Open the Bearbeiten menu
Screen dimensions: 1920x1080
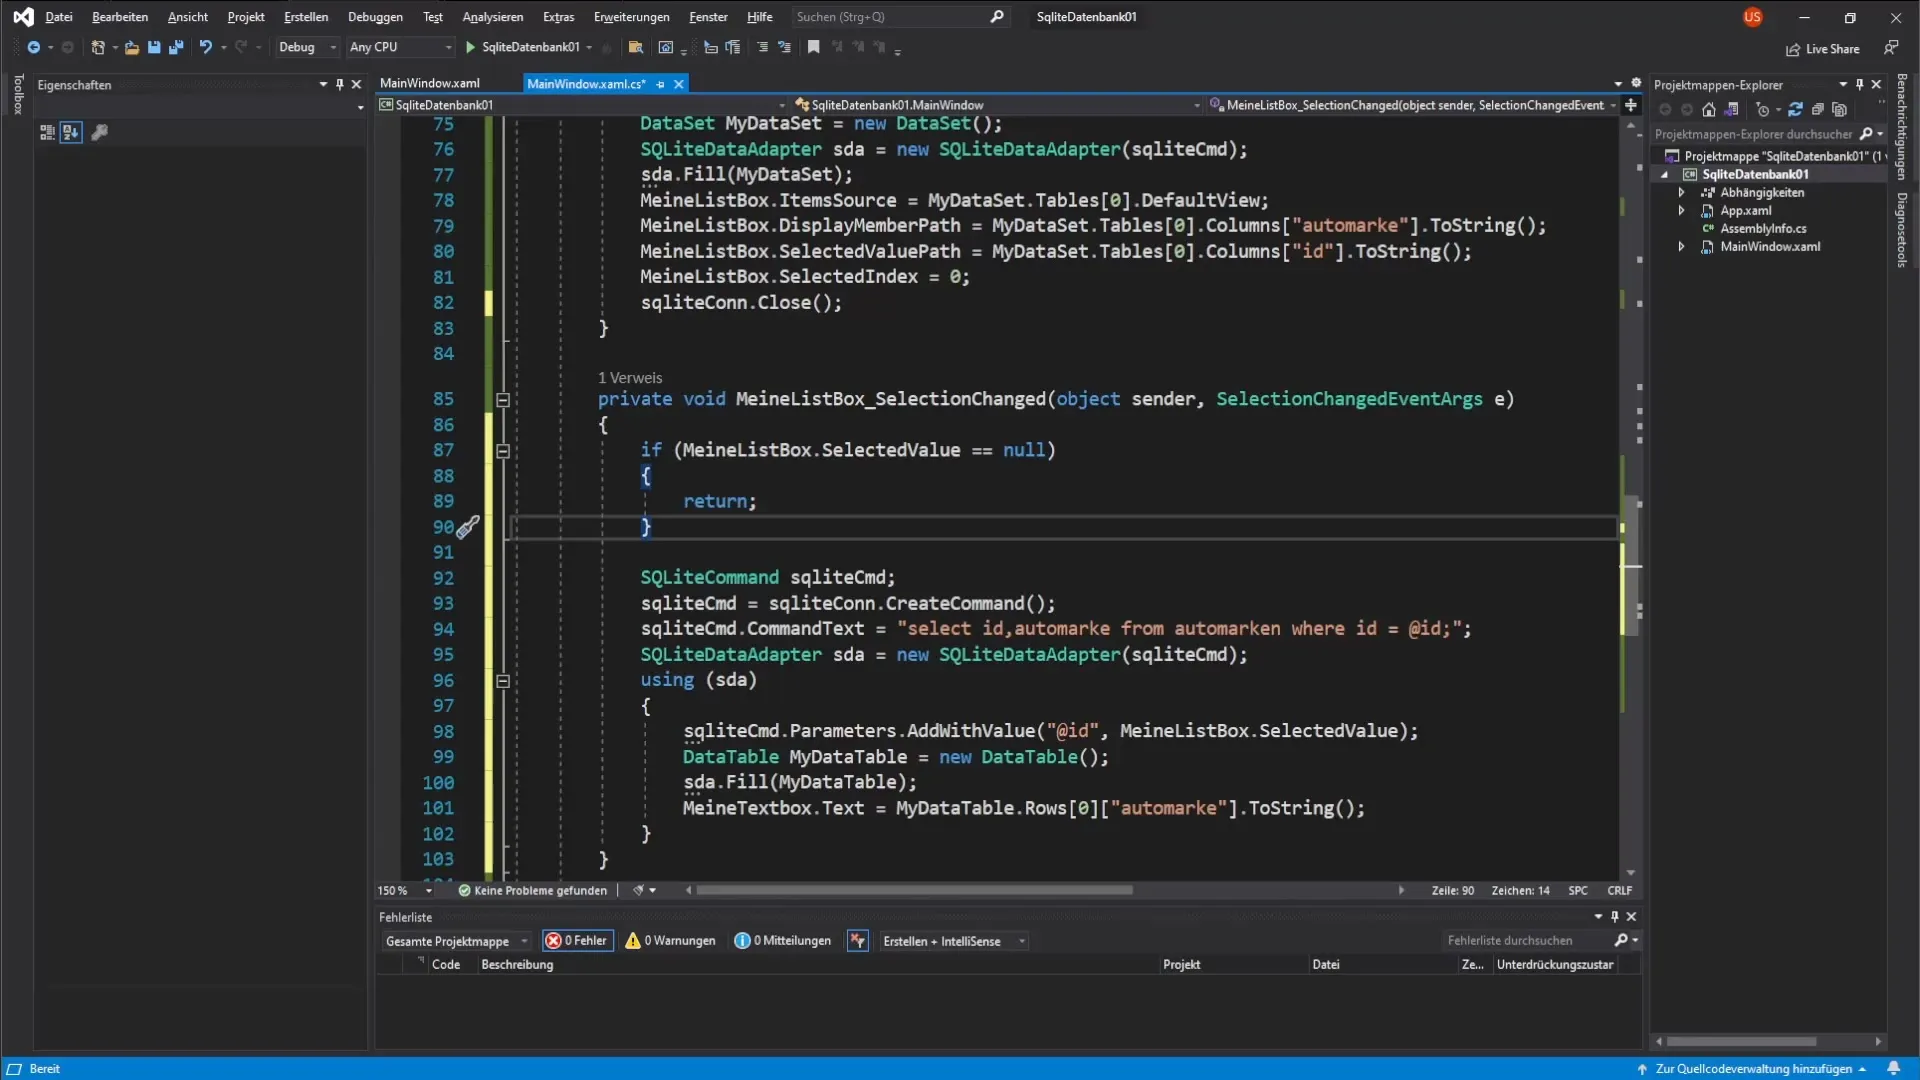coord(120,17)
